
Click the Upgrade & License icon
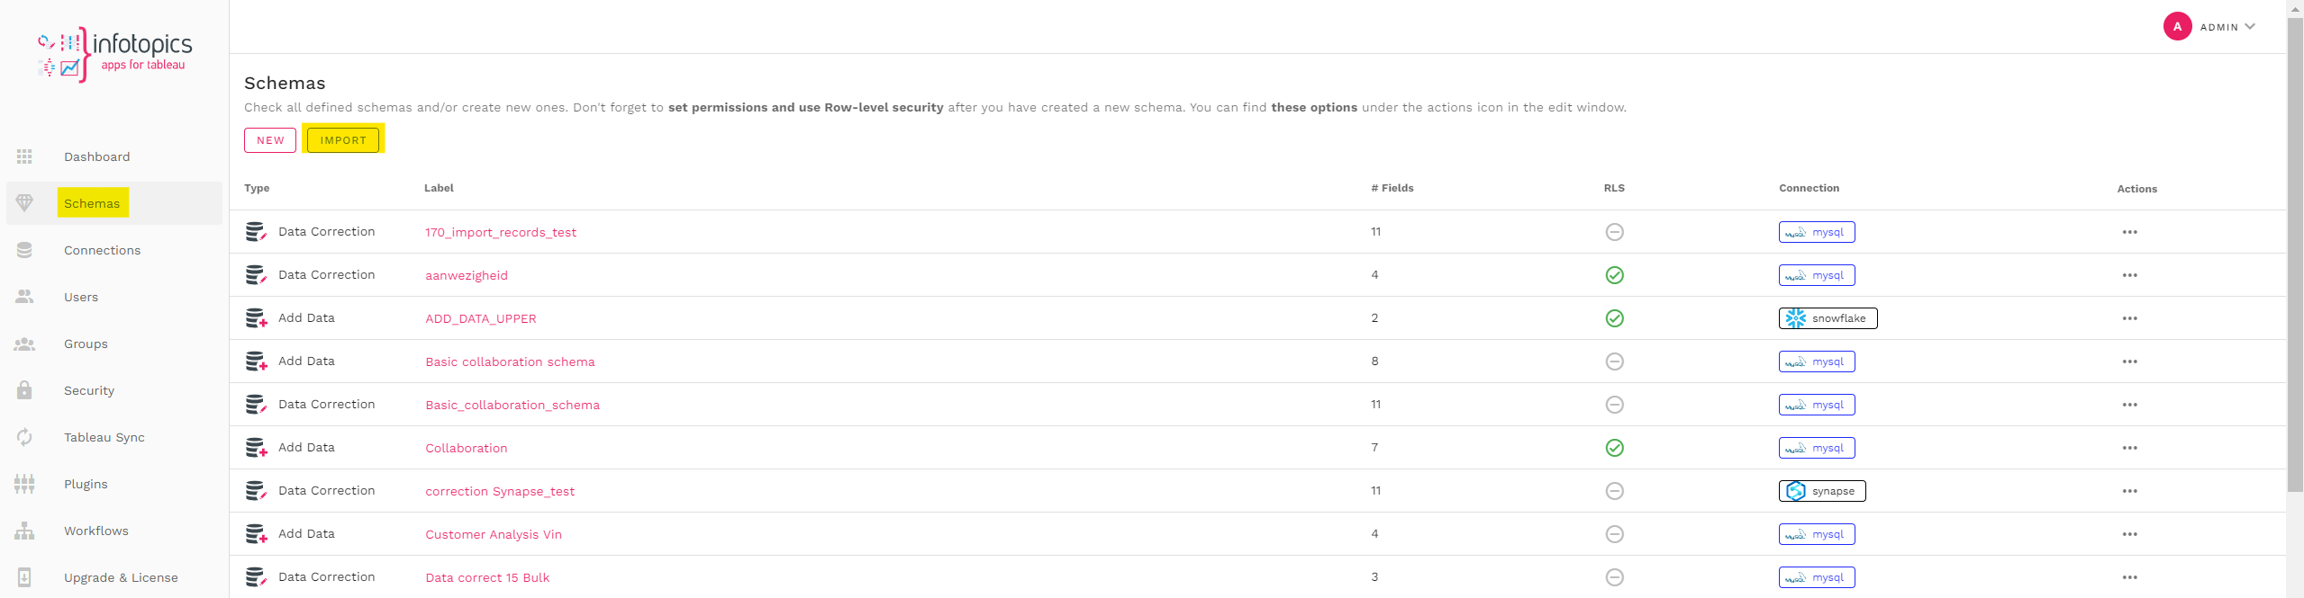[x=24, y=577]
